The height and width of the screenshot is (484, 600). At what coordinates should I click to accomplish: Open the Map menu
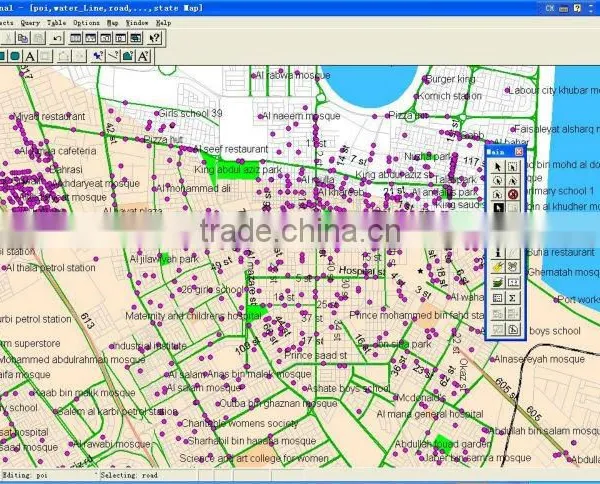(x=112, y=23)
